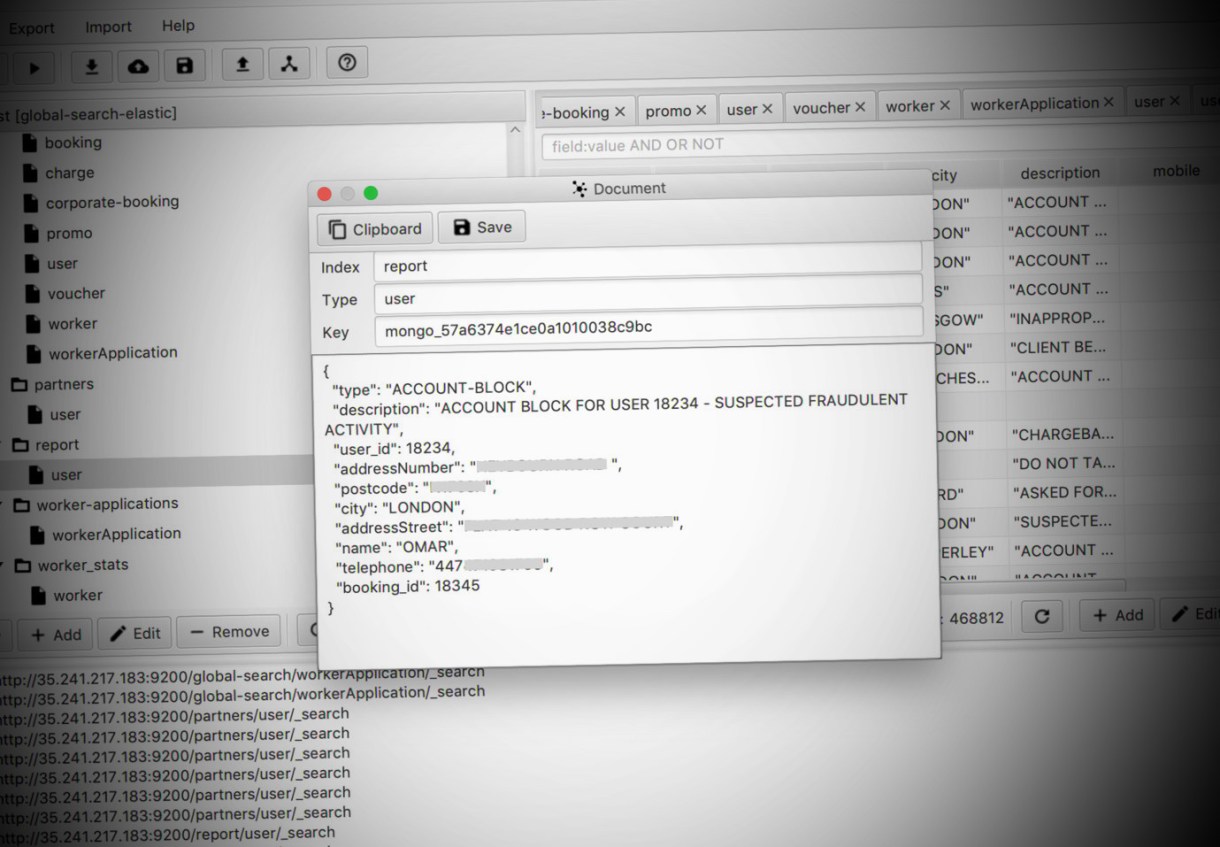Image resolution: width=1220 pixels, height=847 pixels.
Task: Close the voucher tab
Action: point(860,107)
